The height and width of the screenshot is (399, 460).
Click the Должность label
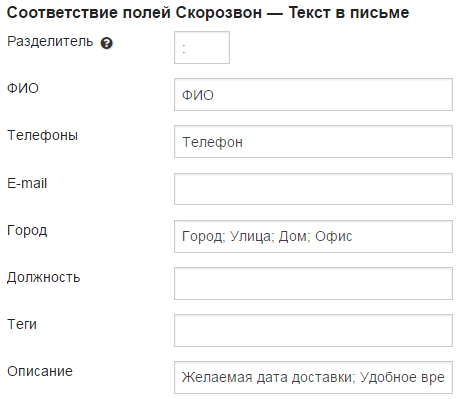[x=44, y=277]
